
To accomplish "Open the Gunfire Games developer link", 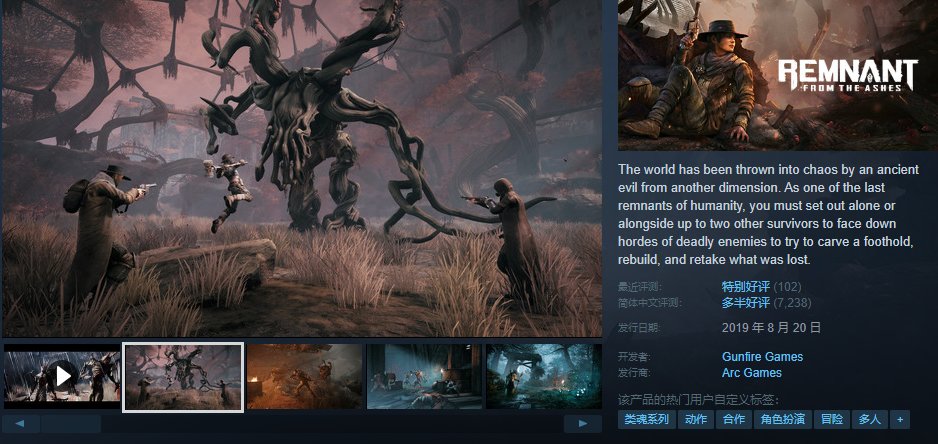I will click(762, 357).
